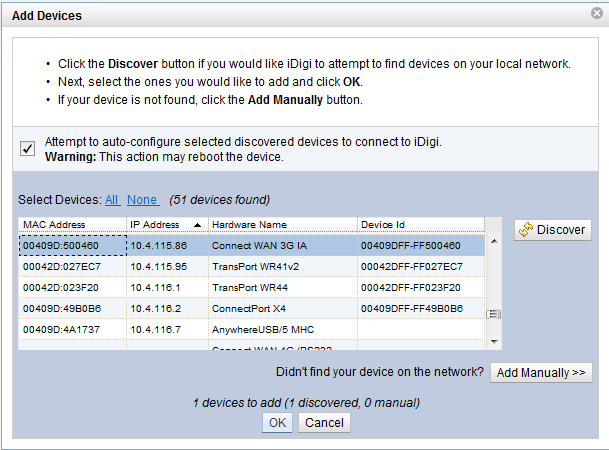This screenshot has height=450, width=609.
Task: Cancel the Add Devices dialog
Action: (324, 423)
